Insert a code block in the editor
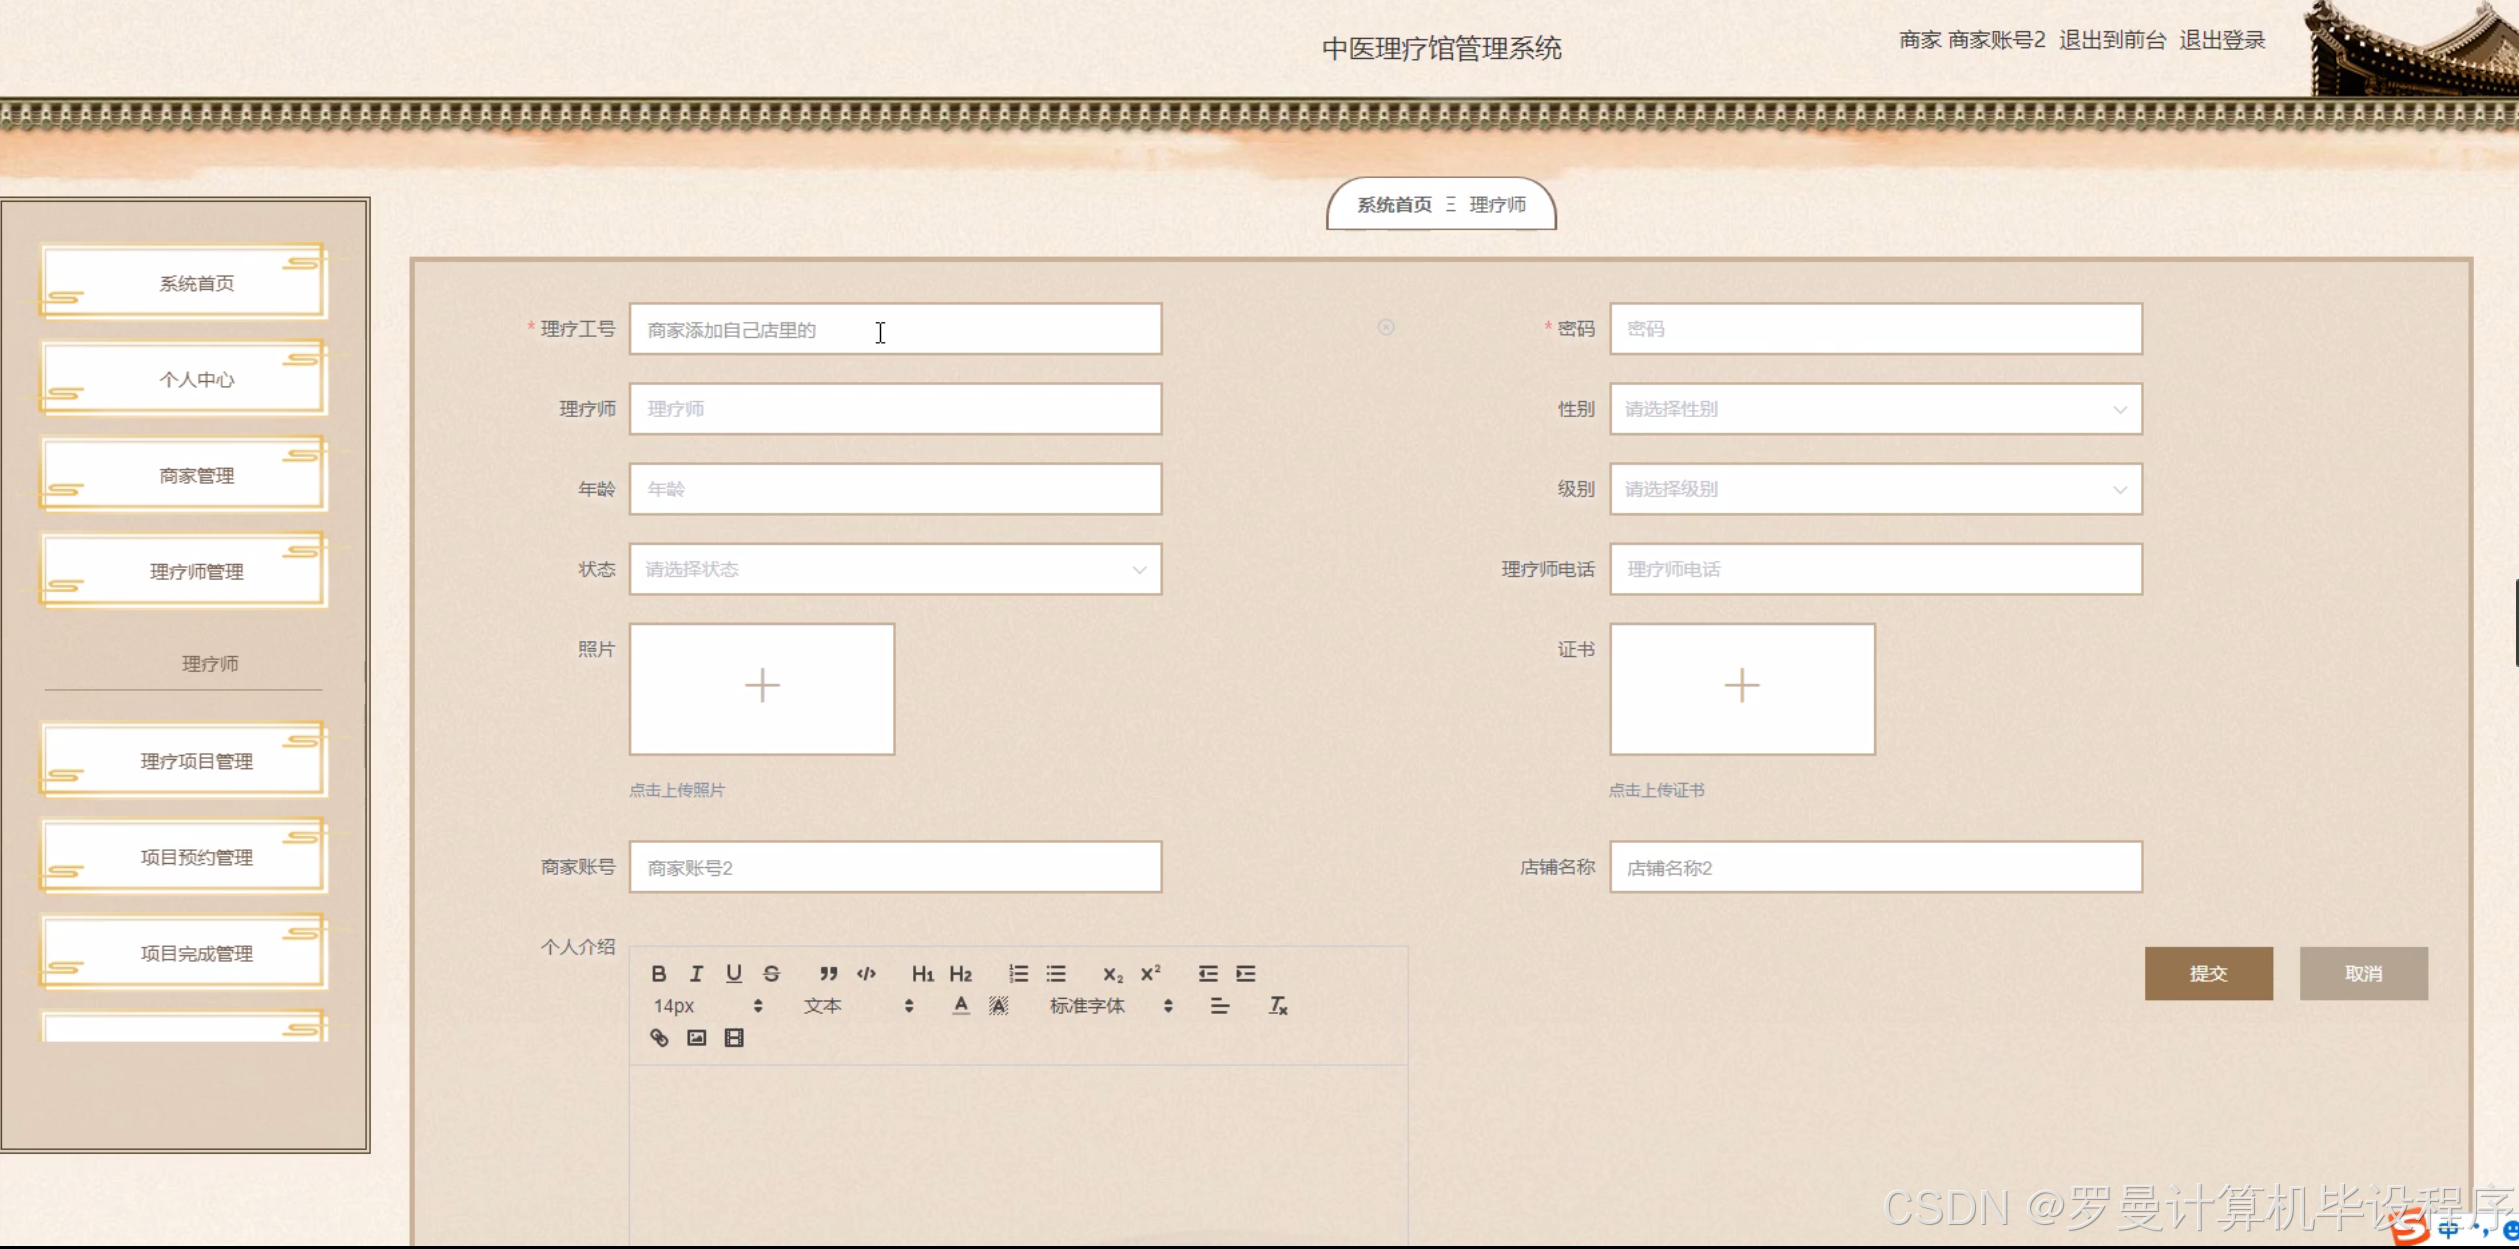This screenshot has width=2519, height=1249. tap(866, 973)
